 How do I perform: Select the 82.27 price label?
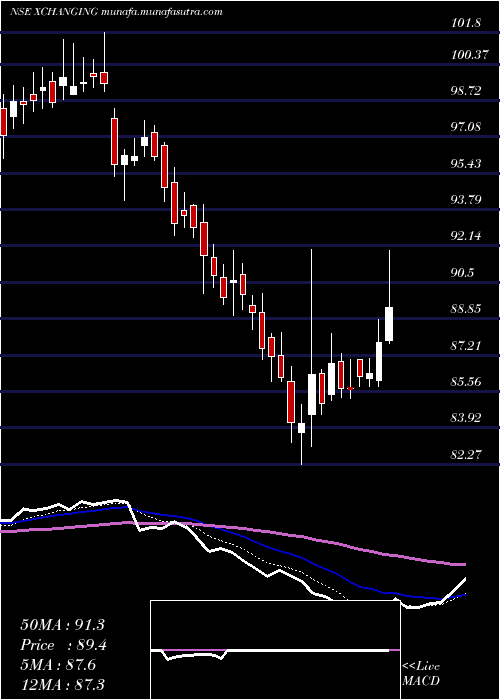(x=466, y=455)
